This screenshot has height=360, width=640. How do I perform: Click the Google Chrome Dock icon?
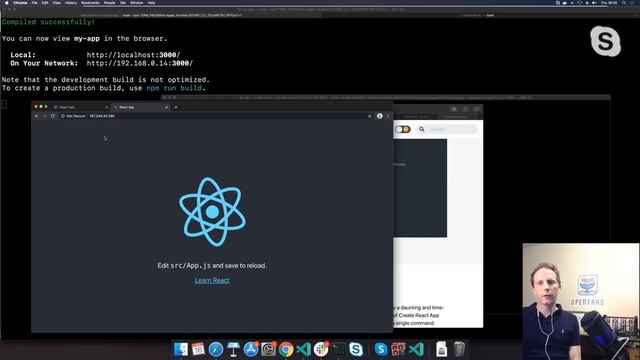286,349
